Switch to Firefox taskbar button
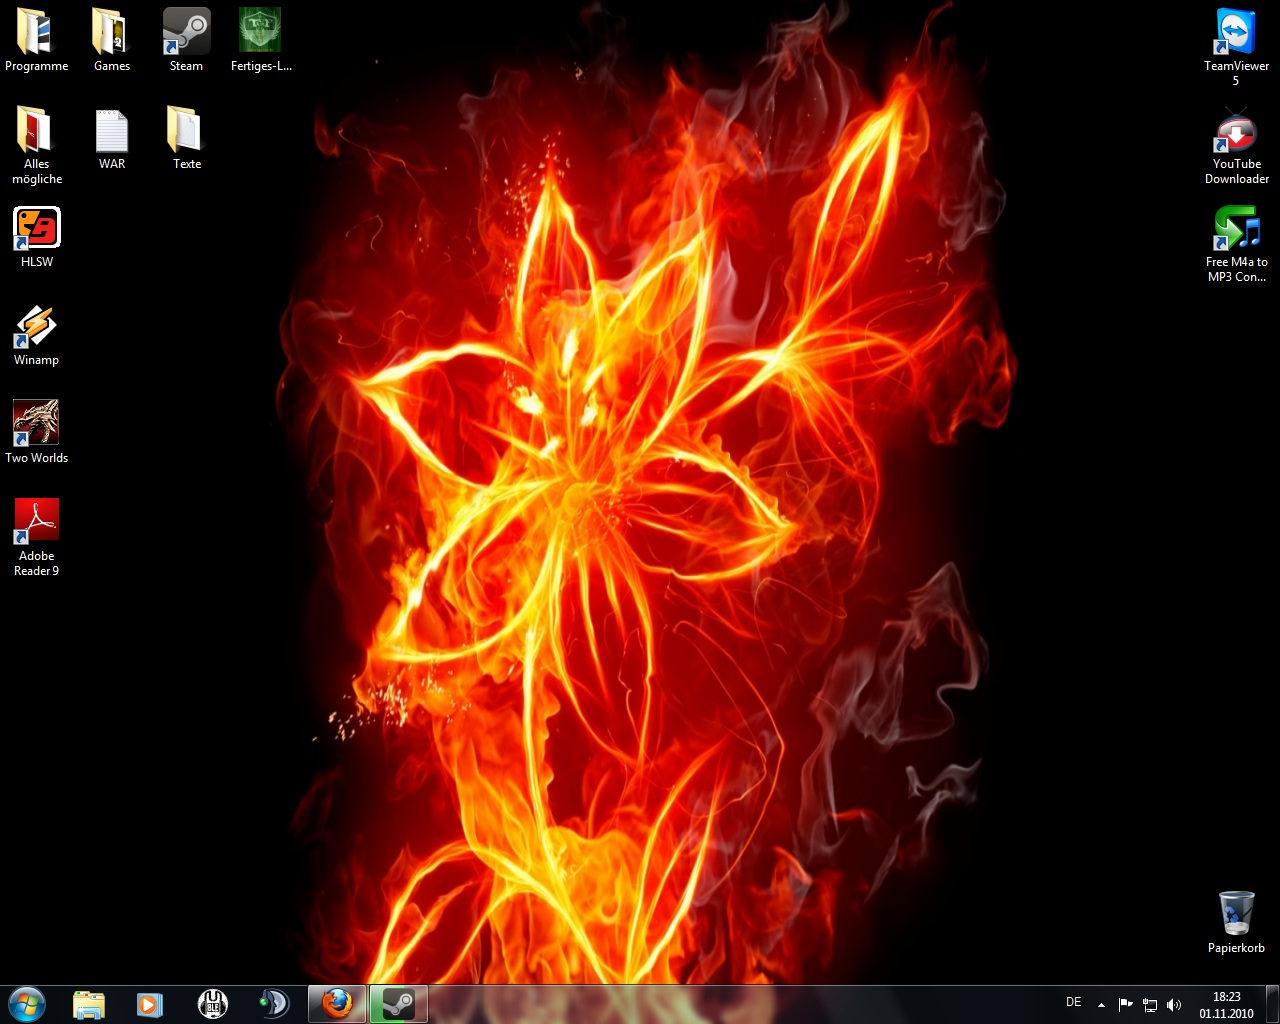Image resolution: width=1280 pixels, height=1024 pixels. [x=337, y=1004]
